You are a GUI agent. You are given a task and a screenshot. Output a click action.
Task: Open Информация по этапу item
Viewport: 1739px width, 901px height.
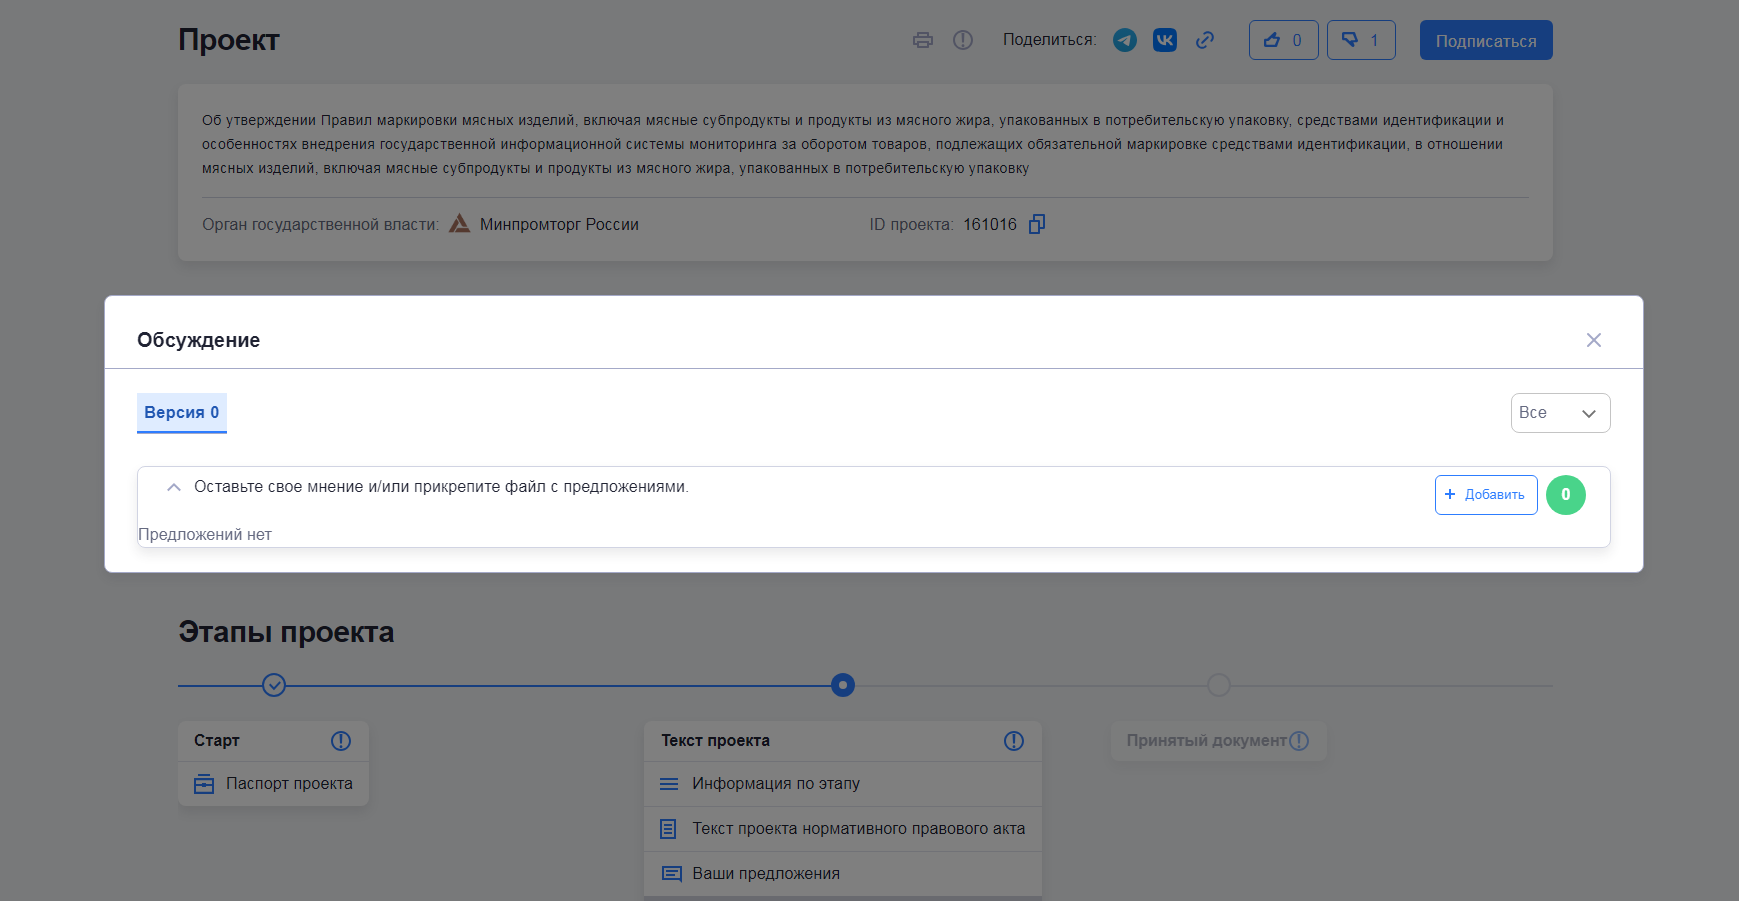click(775, 784)
